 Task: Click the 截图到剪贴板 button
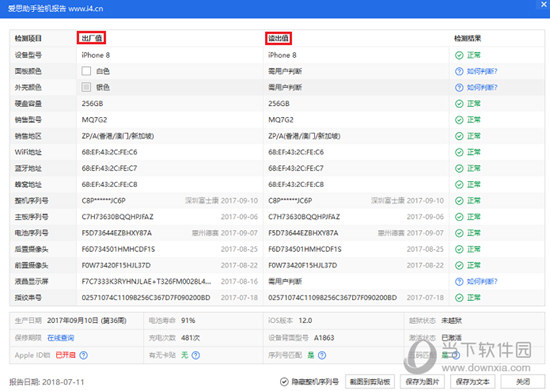pos(370,382)
